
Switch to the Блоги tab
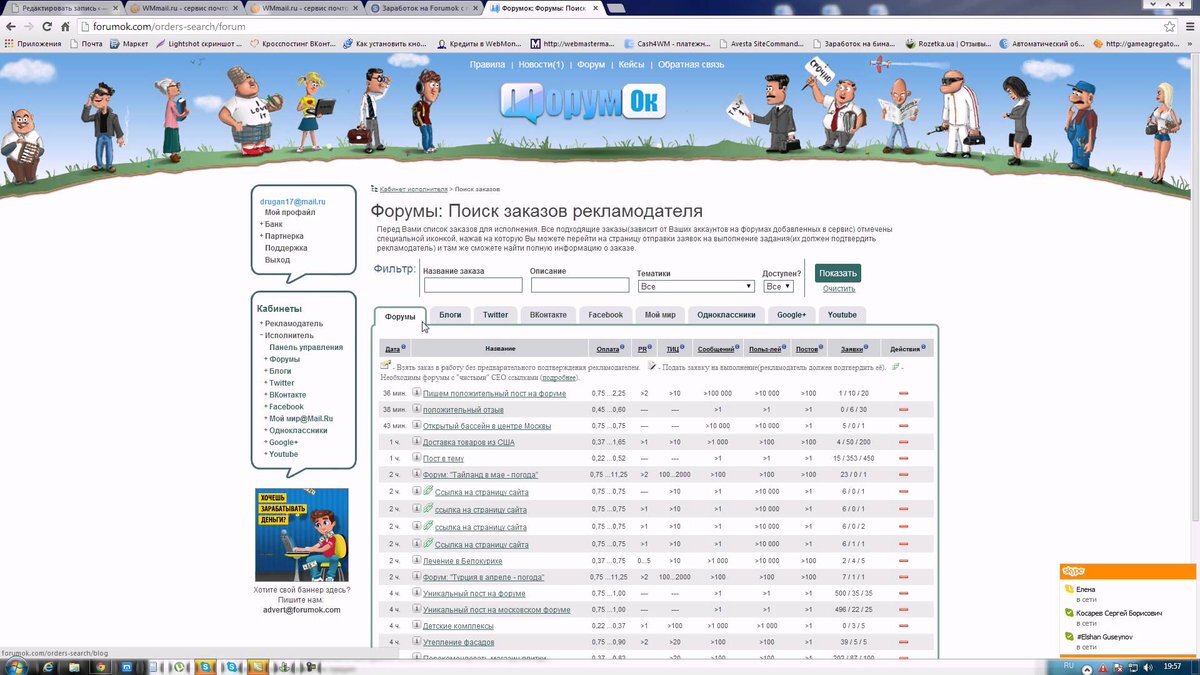[x=450, y=315]
